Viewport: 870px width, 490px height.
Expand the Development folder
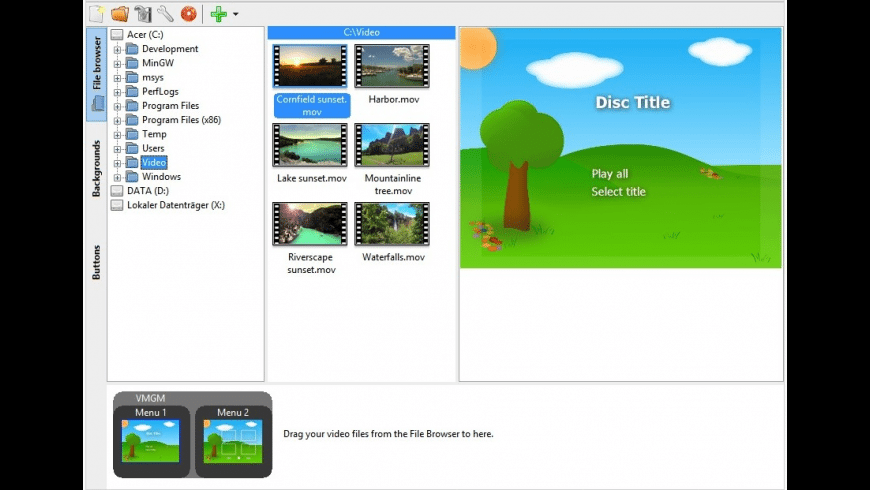[117, 49]
